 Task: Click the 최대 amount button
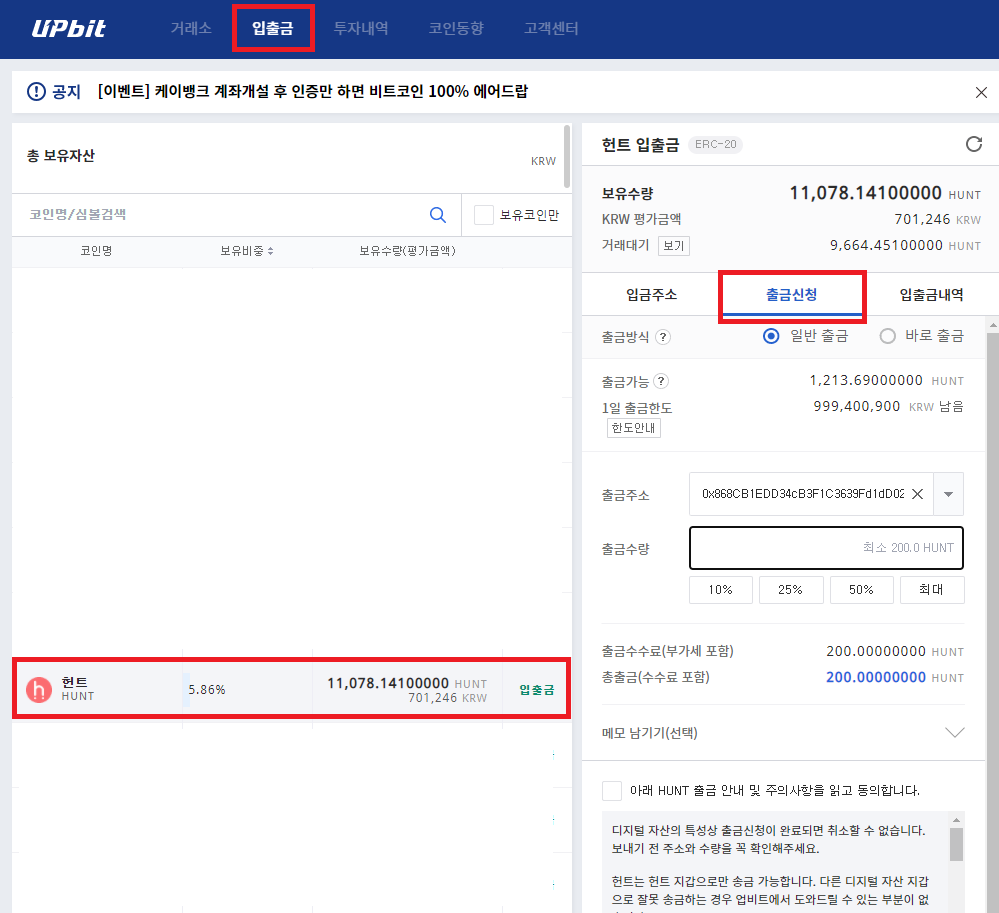pyautogui.click(x=931, y=590)
